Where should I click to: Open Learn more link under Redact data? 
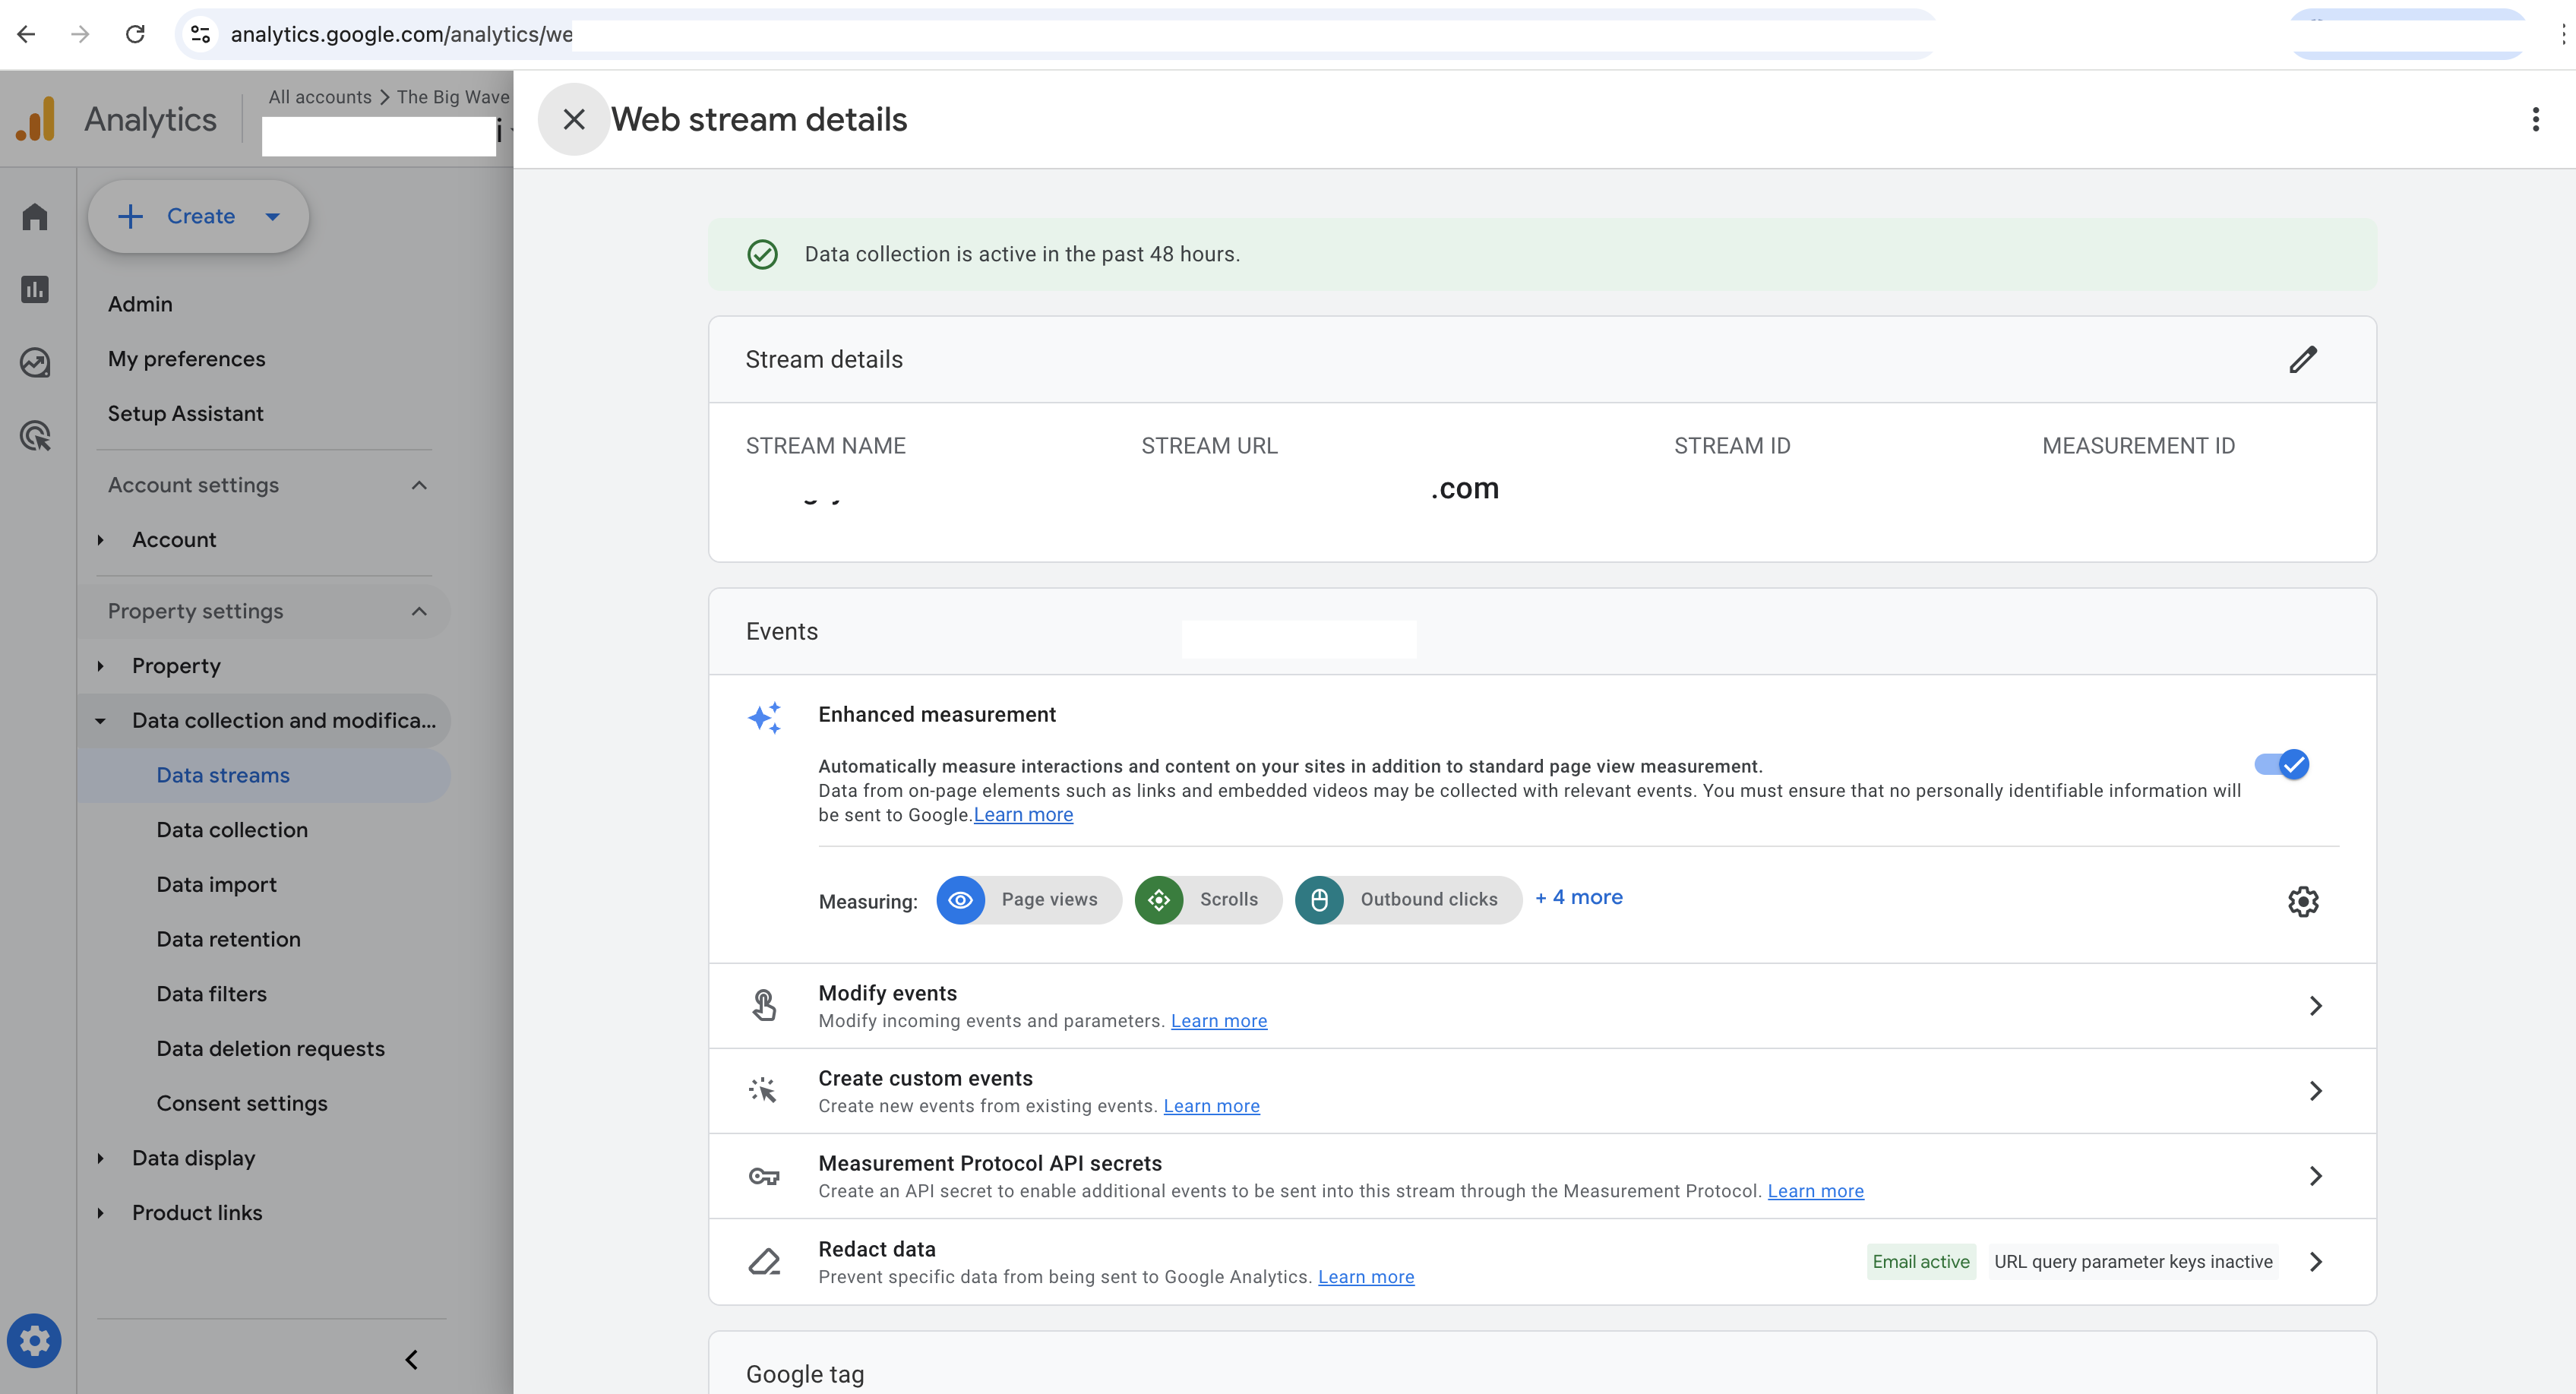(x=1365, y=1277)
